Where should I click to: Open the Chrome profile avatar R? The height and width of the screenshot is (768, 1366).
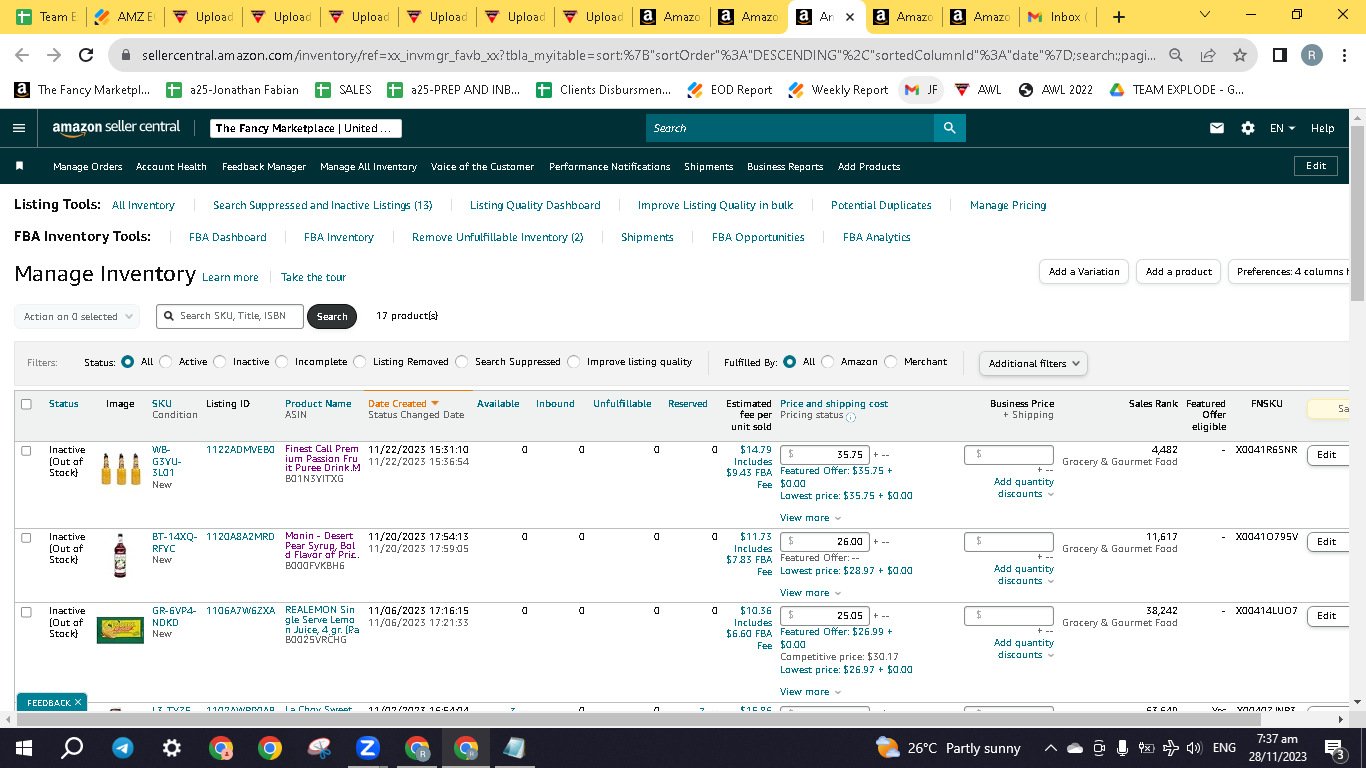click(x=1312, y=55)
